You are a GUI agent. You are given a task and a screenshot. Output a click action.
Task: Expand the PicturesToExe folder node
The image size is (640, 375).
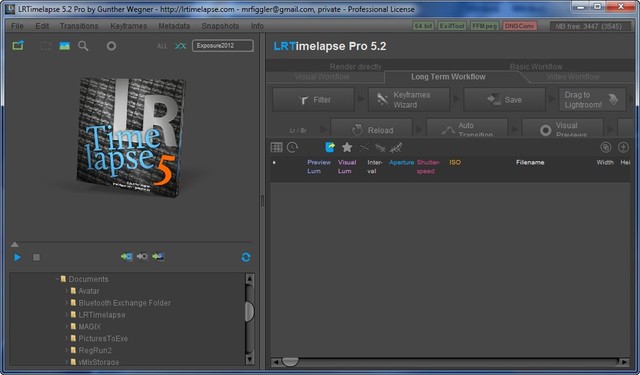pyautogui.click(x=67, y=338)
